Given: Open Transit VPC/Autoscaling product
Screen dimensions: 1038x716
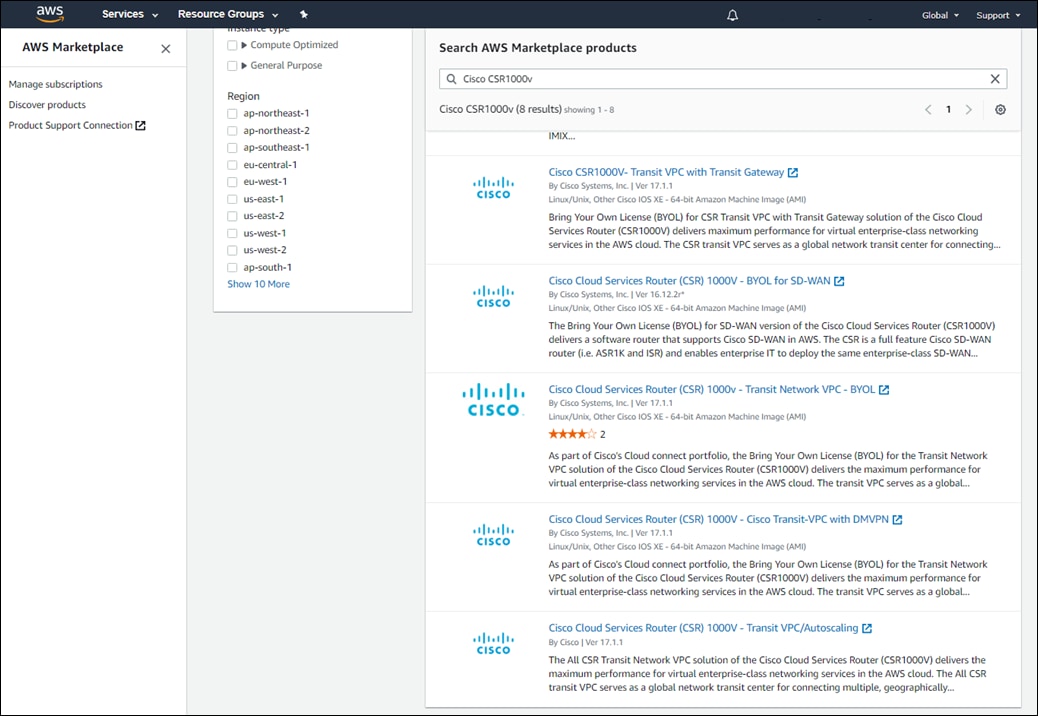Looking at the screenshot, I should (703, 627).
